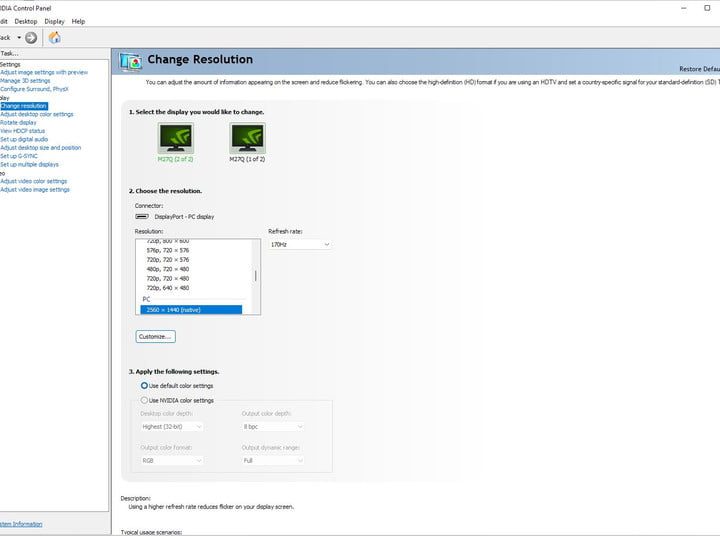Click the resolution list scrollbar thumb
720x536 pixels.
pyautogui.click(x=256, y=276)
